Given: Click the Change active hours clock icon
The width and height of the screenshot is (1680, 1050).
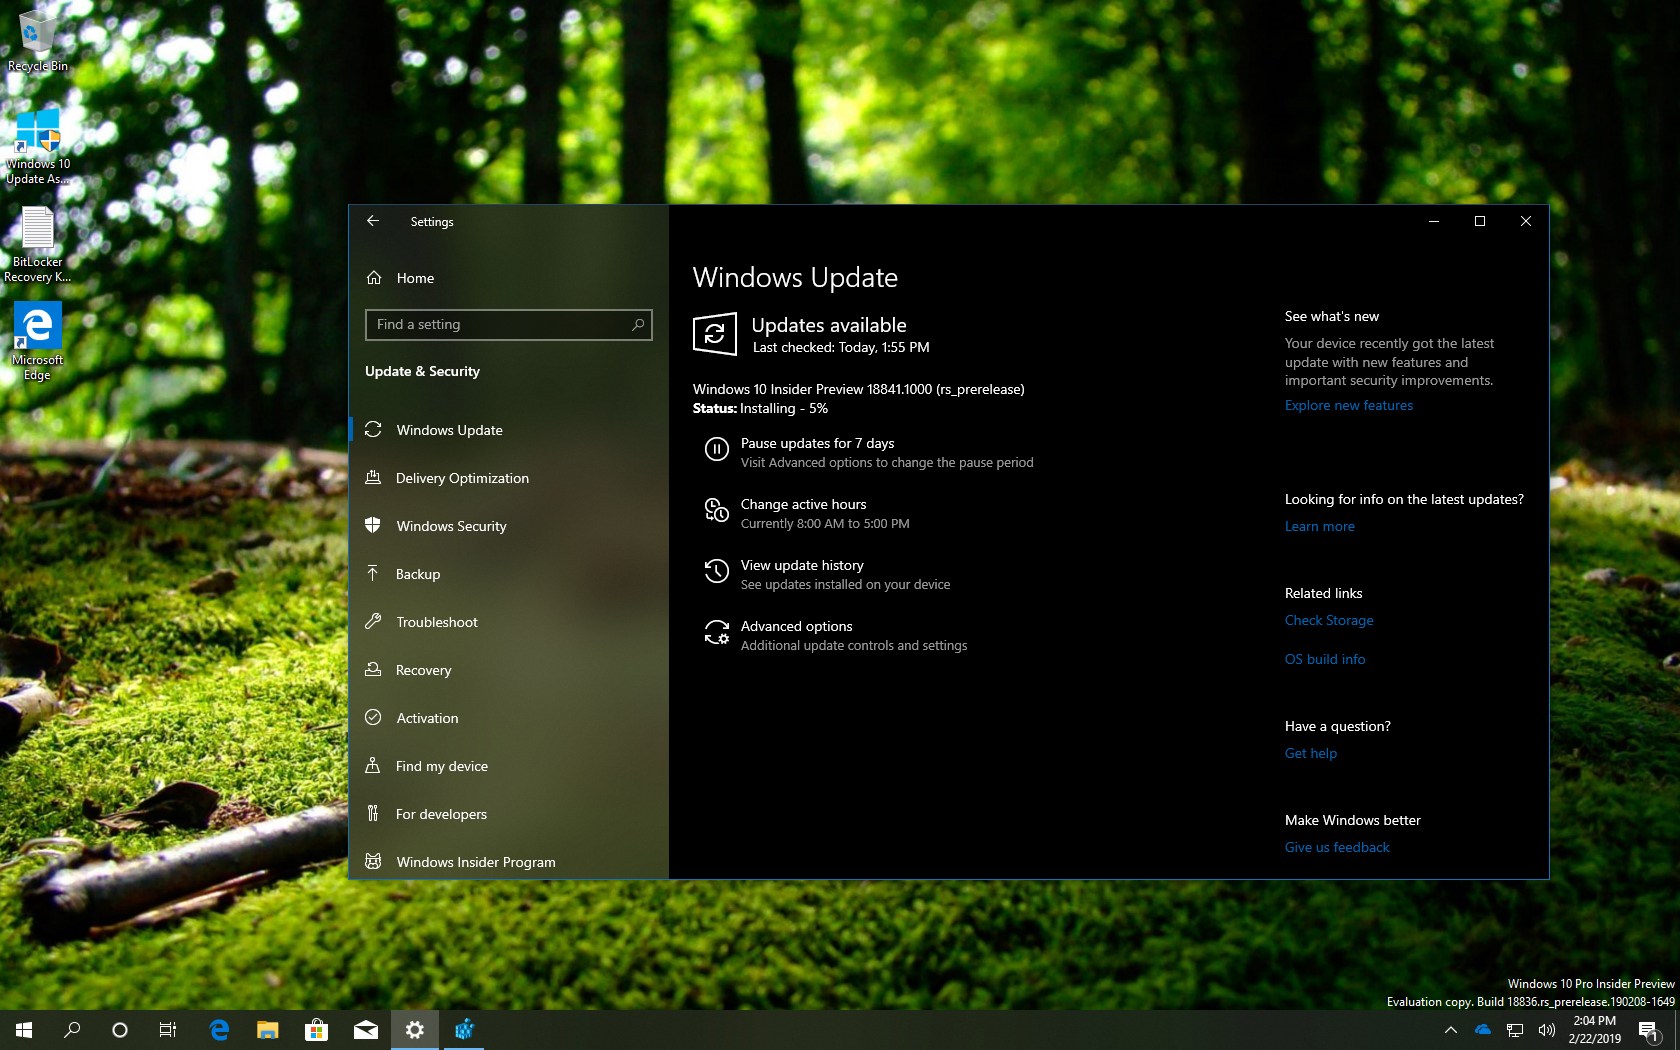Looking at the screenshot, I should pyautogui.click(x=716, y=511).
